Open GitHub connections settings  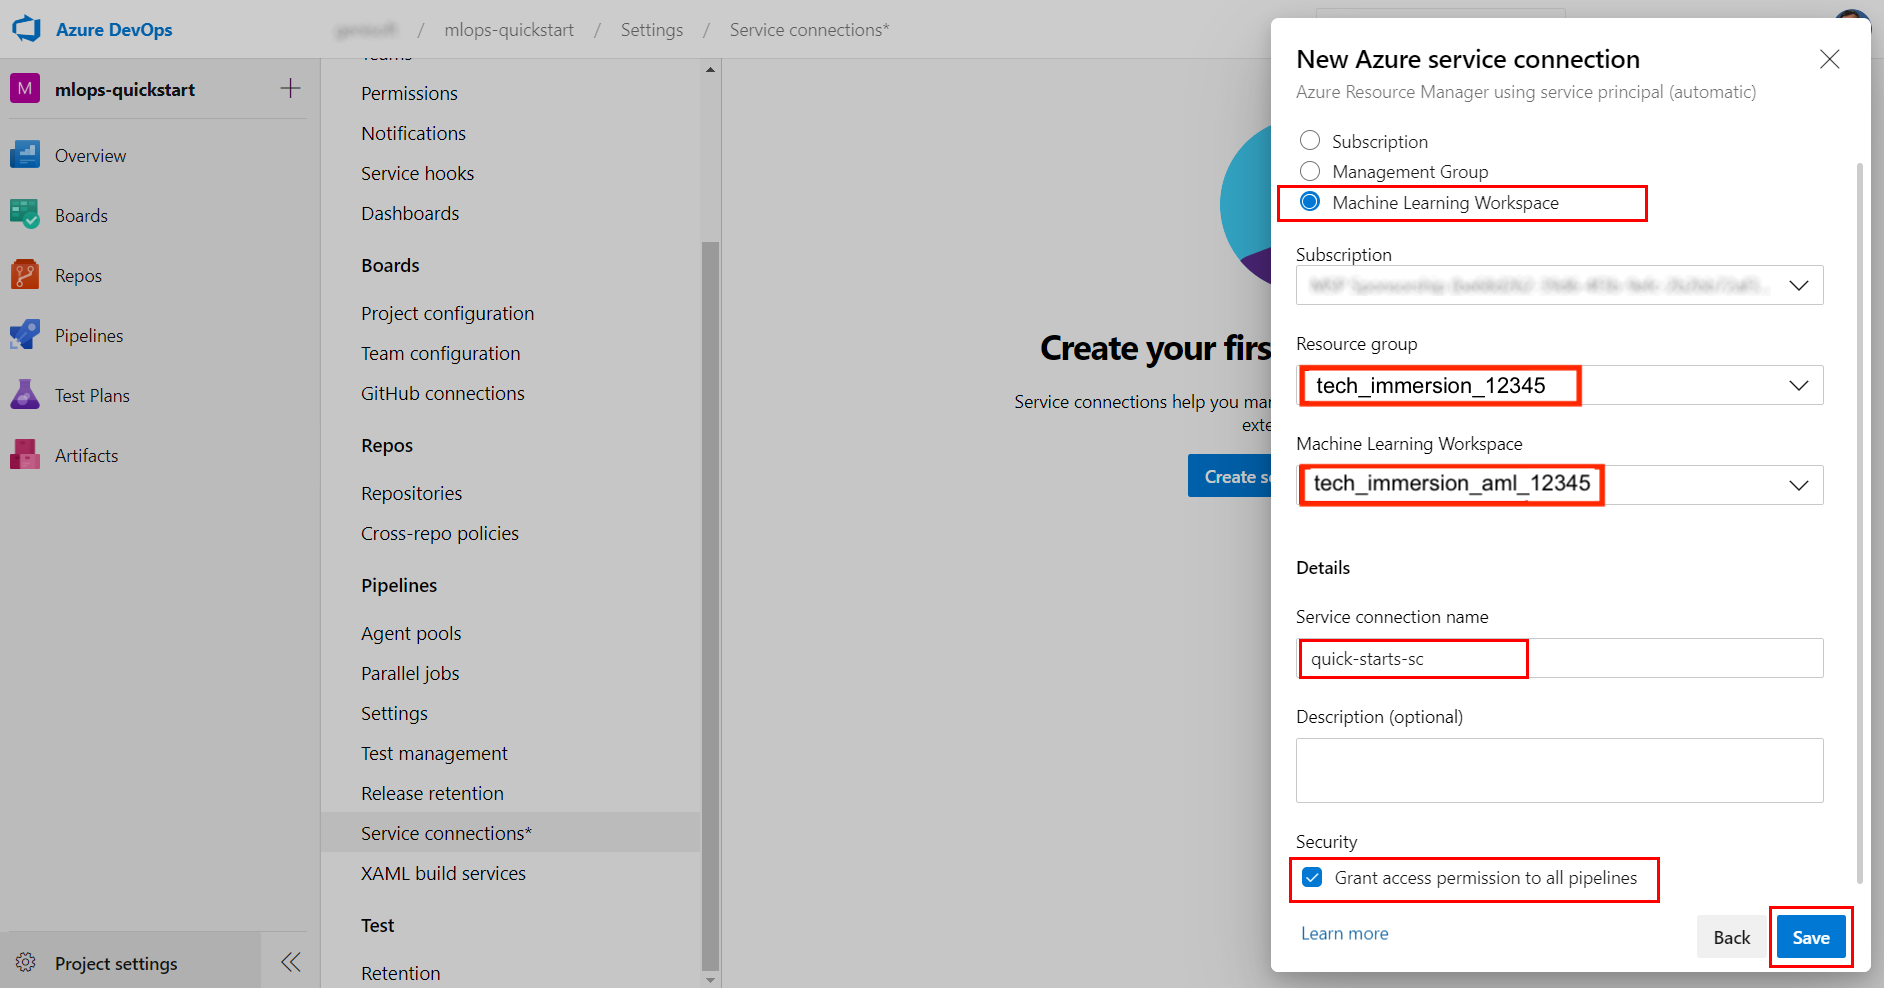coord(442,393)
